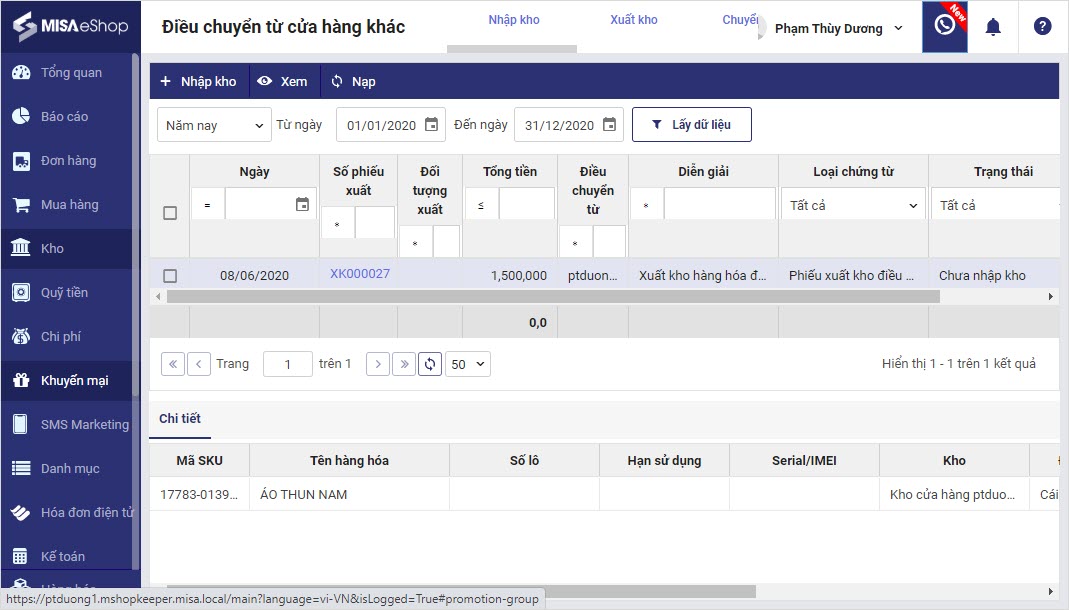The image size is (1069, 610).
Task: Open Đơn hàng truck icon
Action: [21, 161]
